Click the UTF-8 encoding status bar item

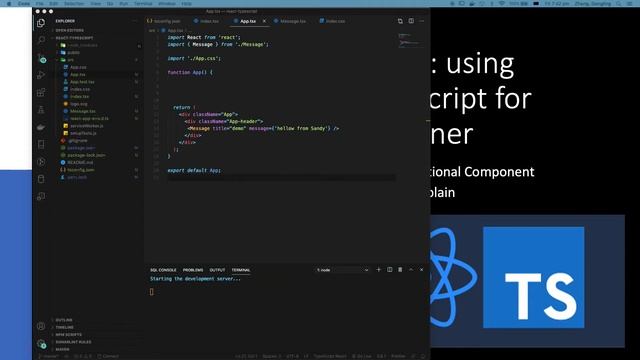(x=292, y=356)
